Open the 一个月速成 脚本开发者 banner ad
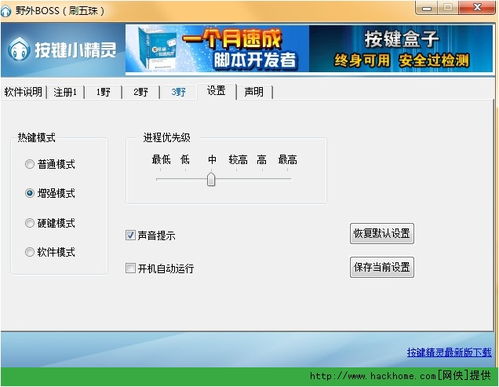 (217, 49)
